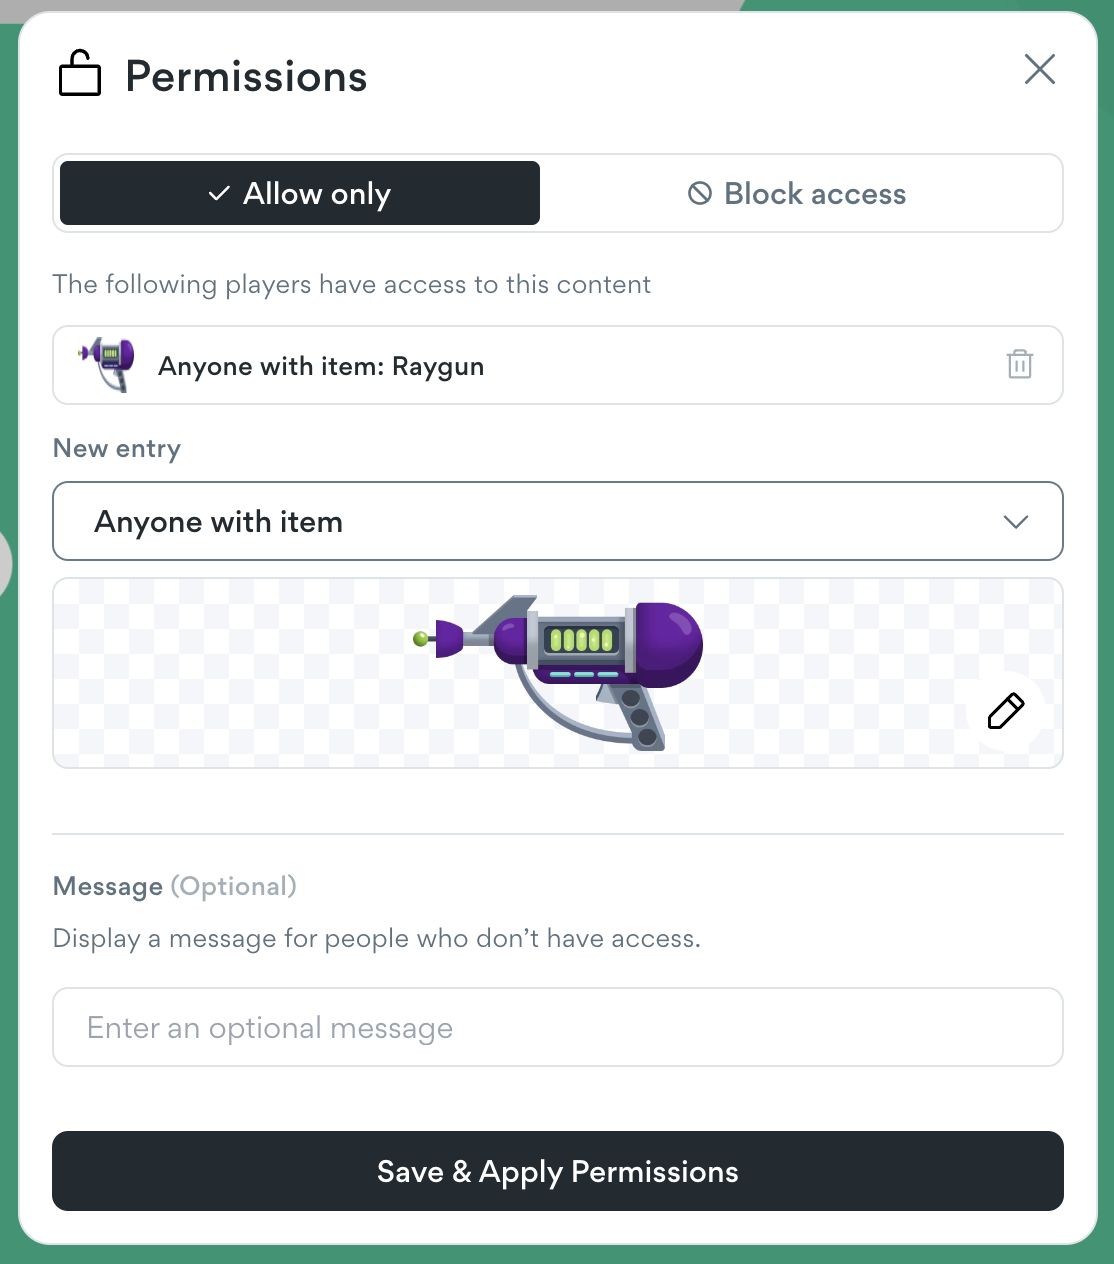This screenshot has height=1264, width=1114.
Task: Click the prohibited circle icon in Block access
Action: (700, 193)
